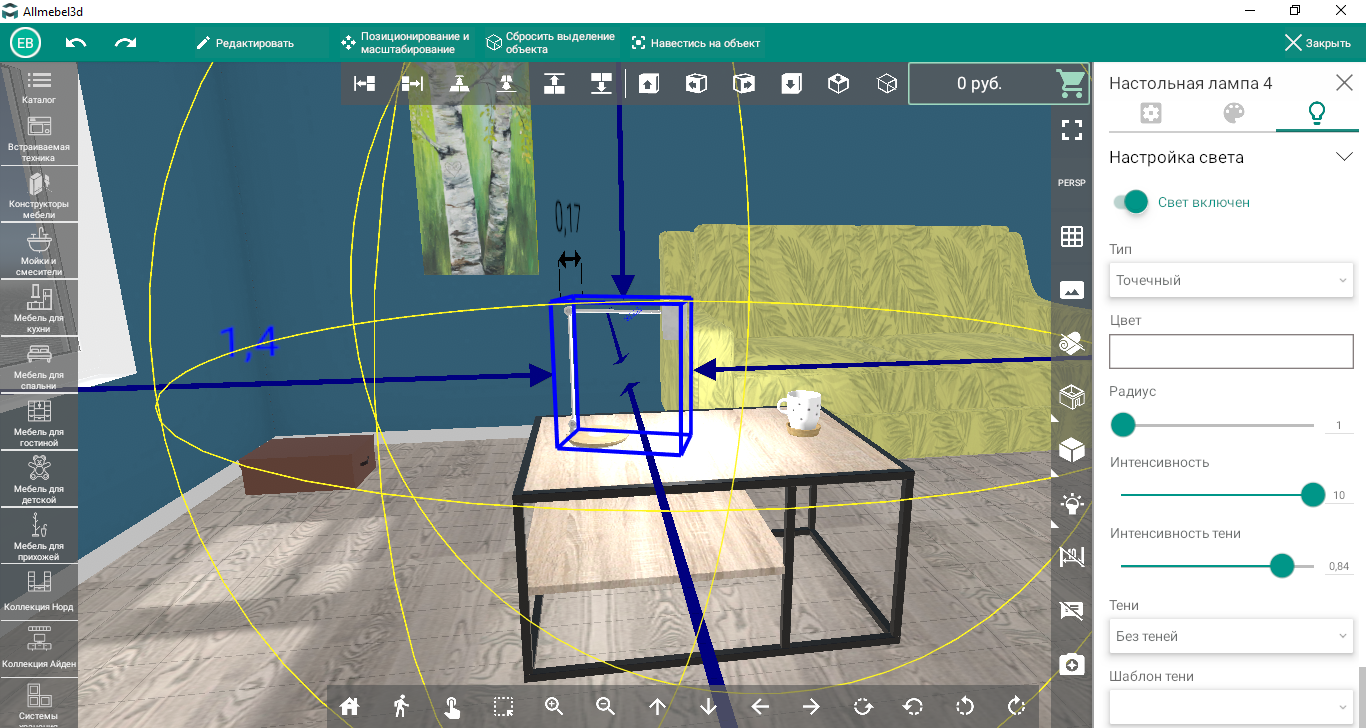Switch to the gear settings tab

[x=1151, y=113]
